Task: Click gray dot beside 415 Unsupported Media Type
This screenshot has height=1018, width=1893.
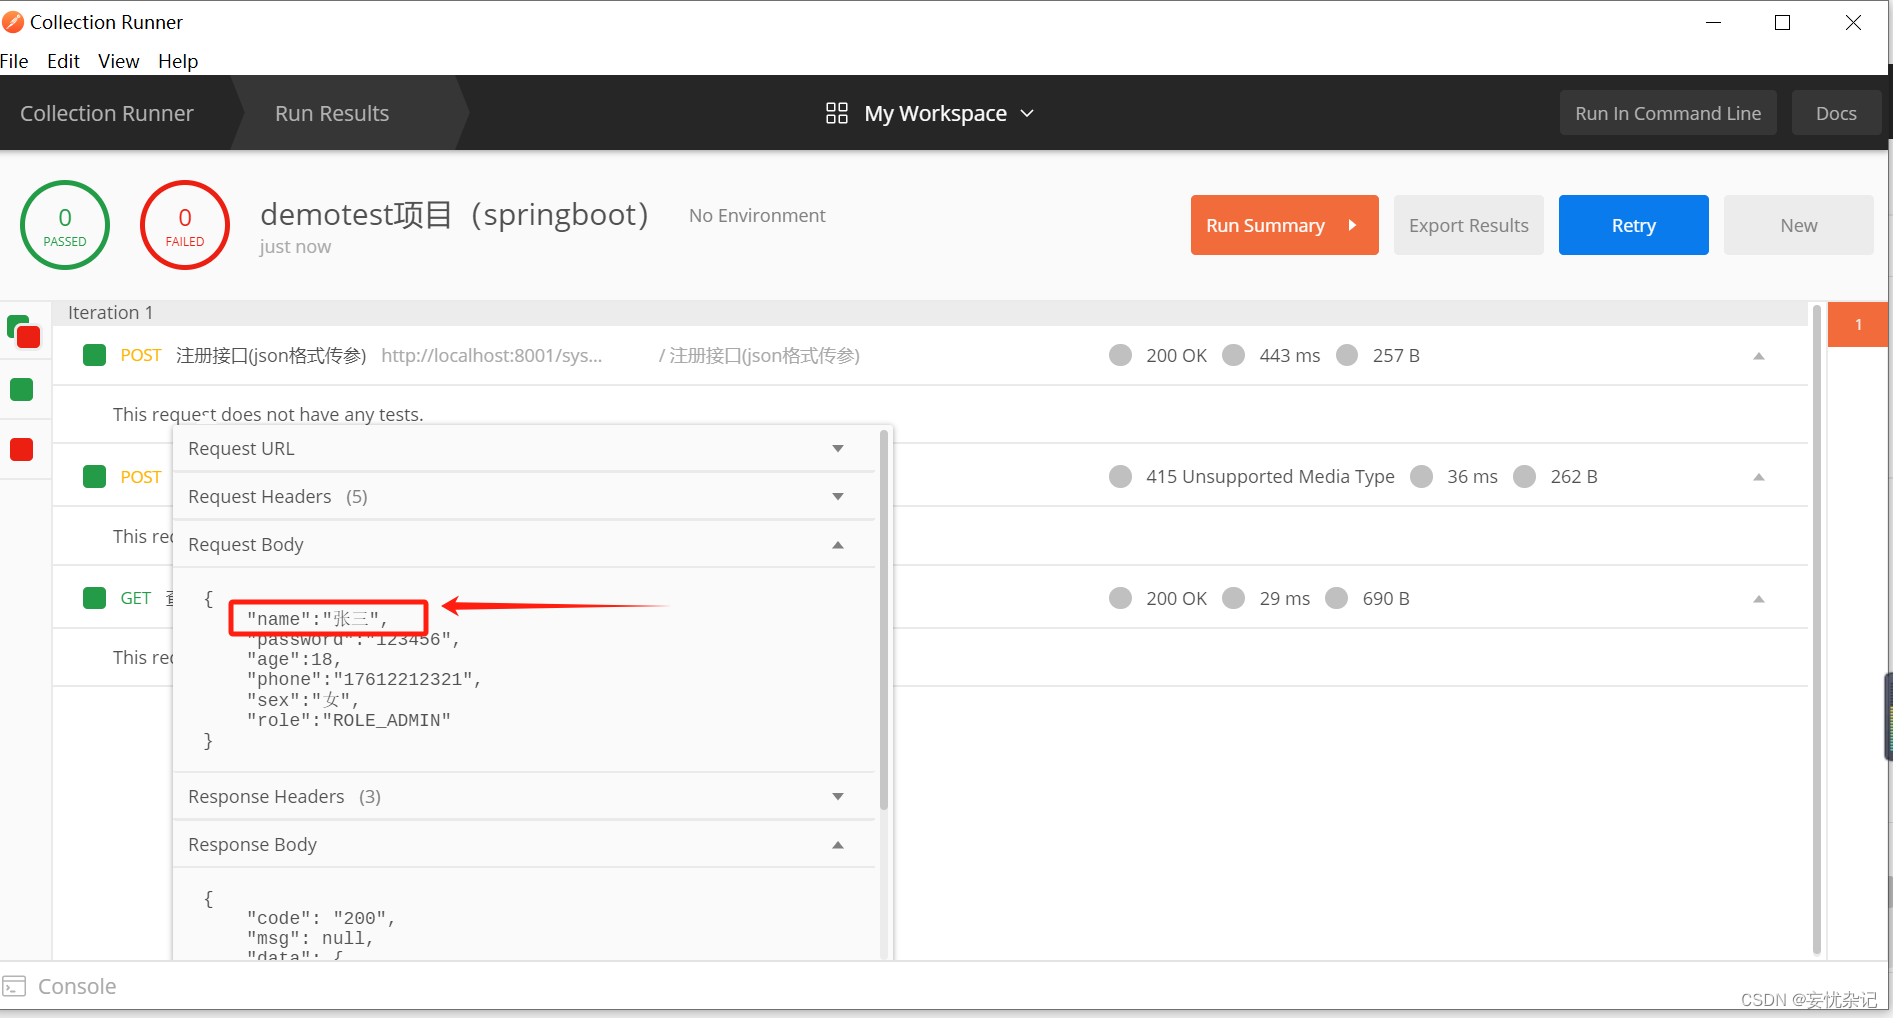Action: [1120, 476]
